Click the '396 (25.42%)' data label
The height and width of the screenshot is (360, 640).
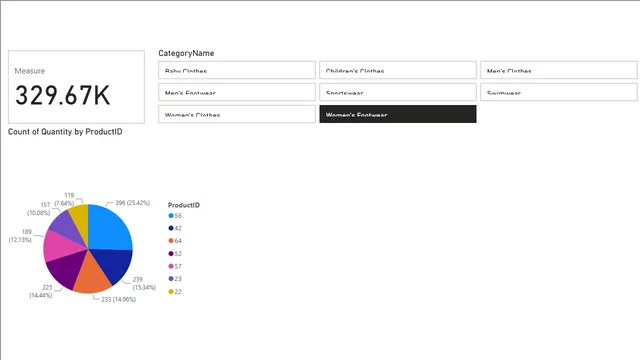tap(132, 203)
